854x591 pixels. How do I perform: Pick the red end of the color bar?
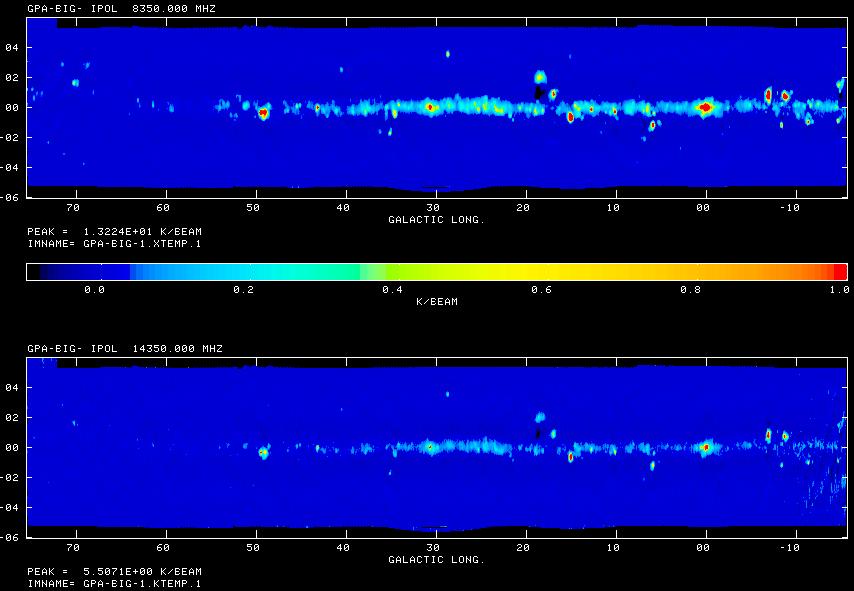click(840, 272)
